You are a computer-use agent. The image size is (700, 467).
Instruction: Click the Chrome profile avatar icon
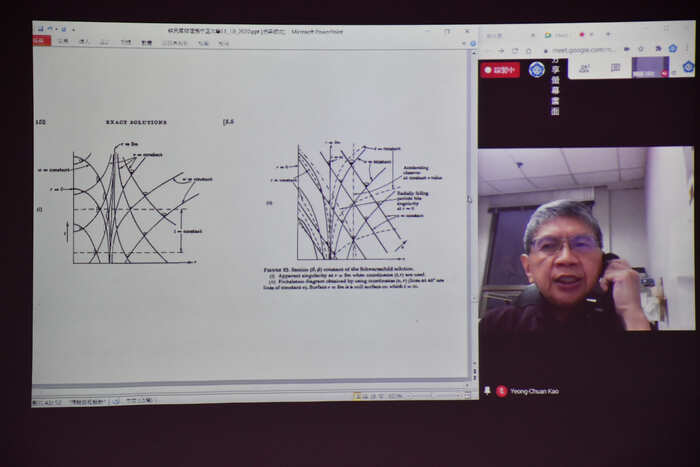(673, 48)
